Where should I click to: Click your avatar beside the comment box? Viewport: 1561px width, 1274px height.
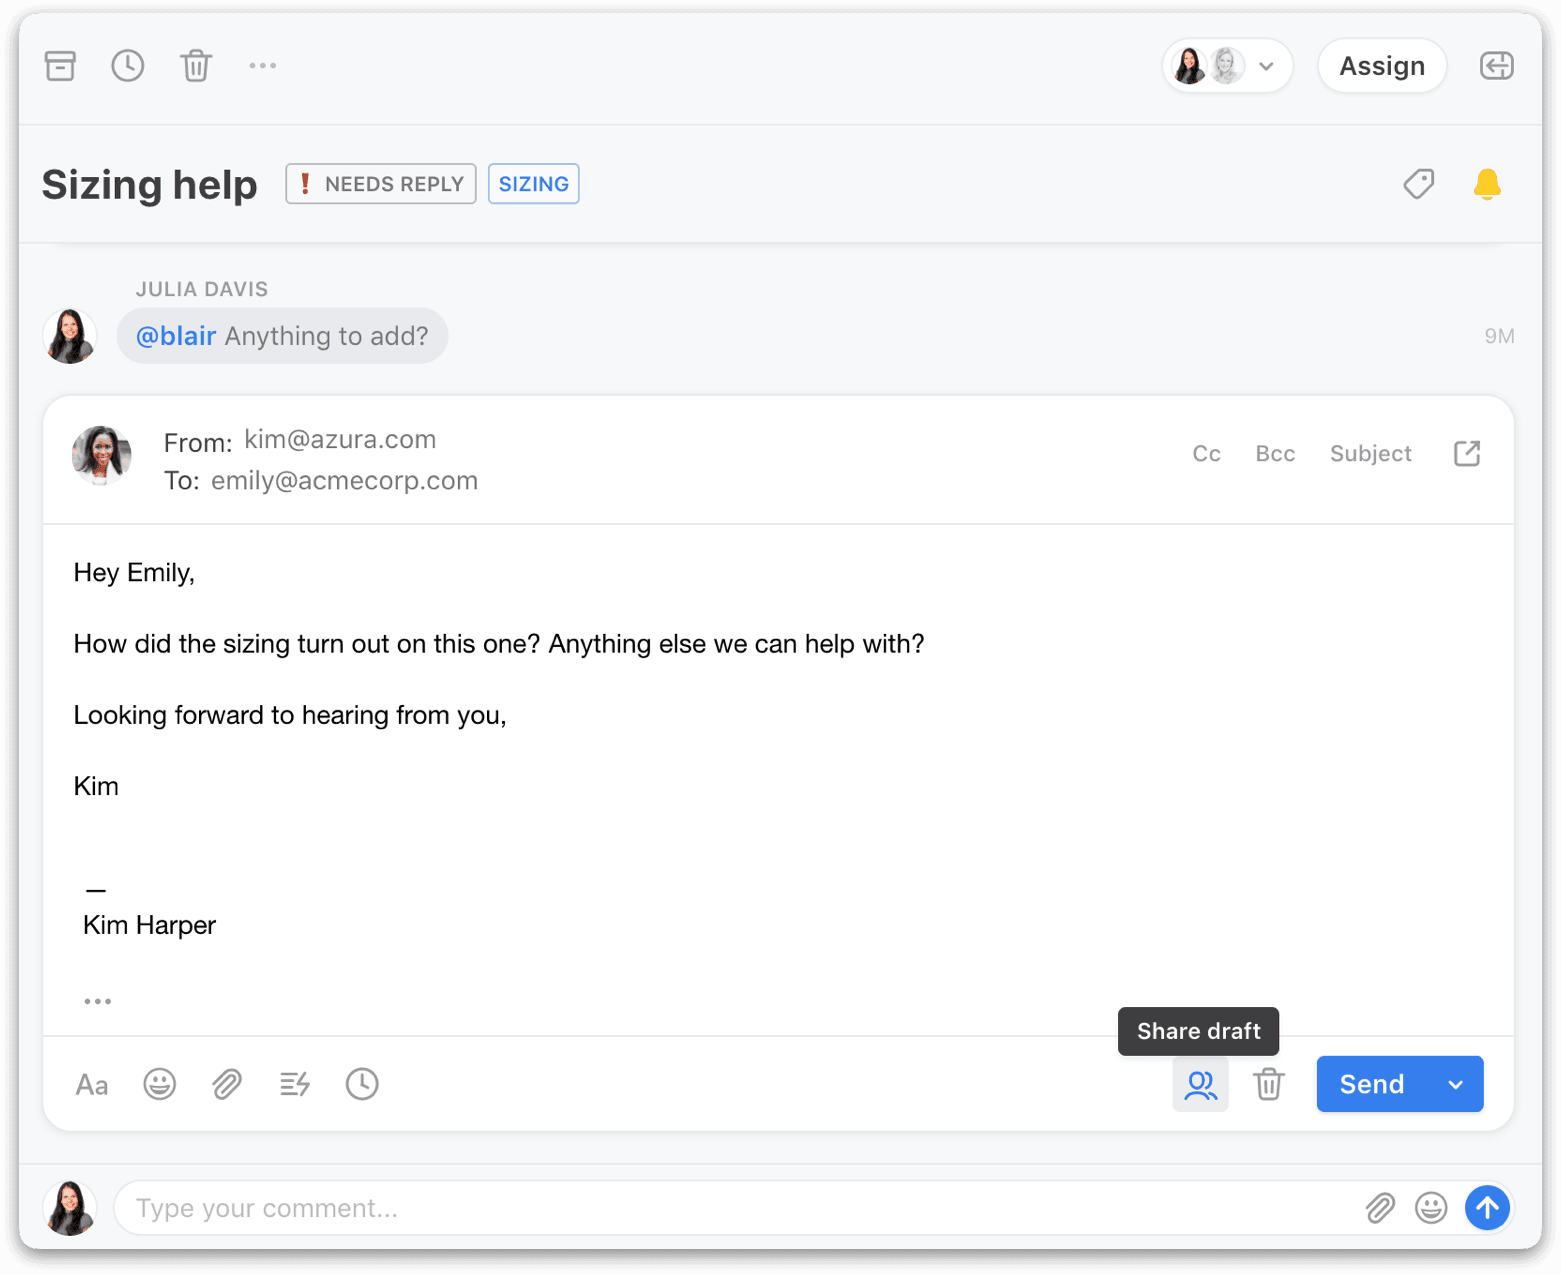(70, 1208)
